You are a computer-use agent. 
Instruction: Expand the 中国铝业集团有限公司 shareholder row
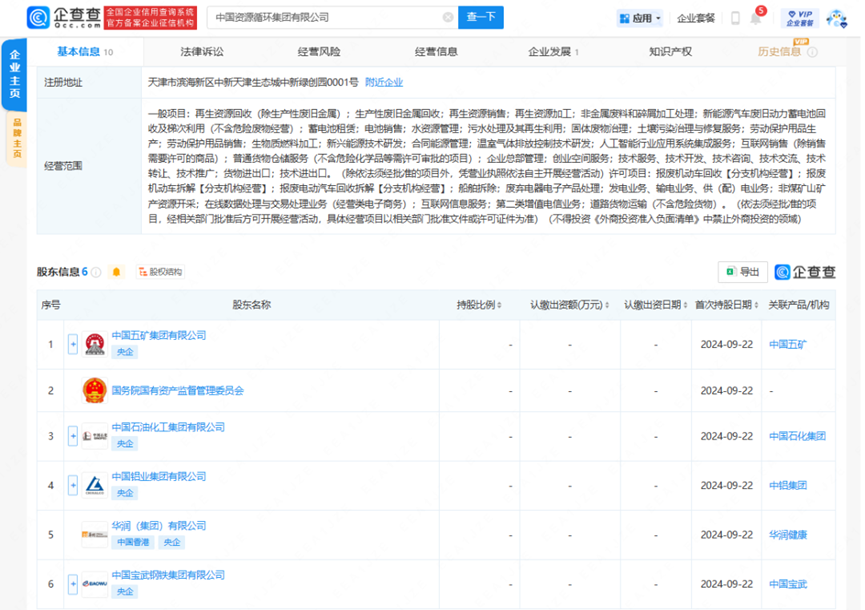(x=73, y=485)
